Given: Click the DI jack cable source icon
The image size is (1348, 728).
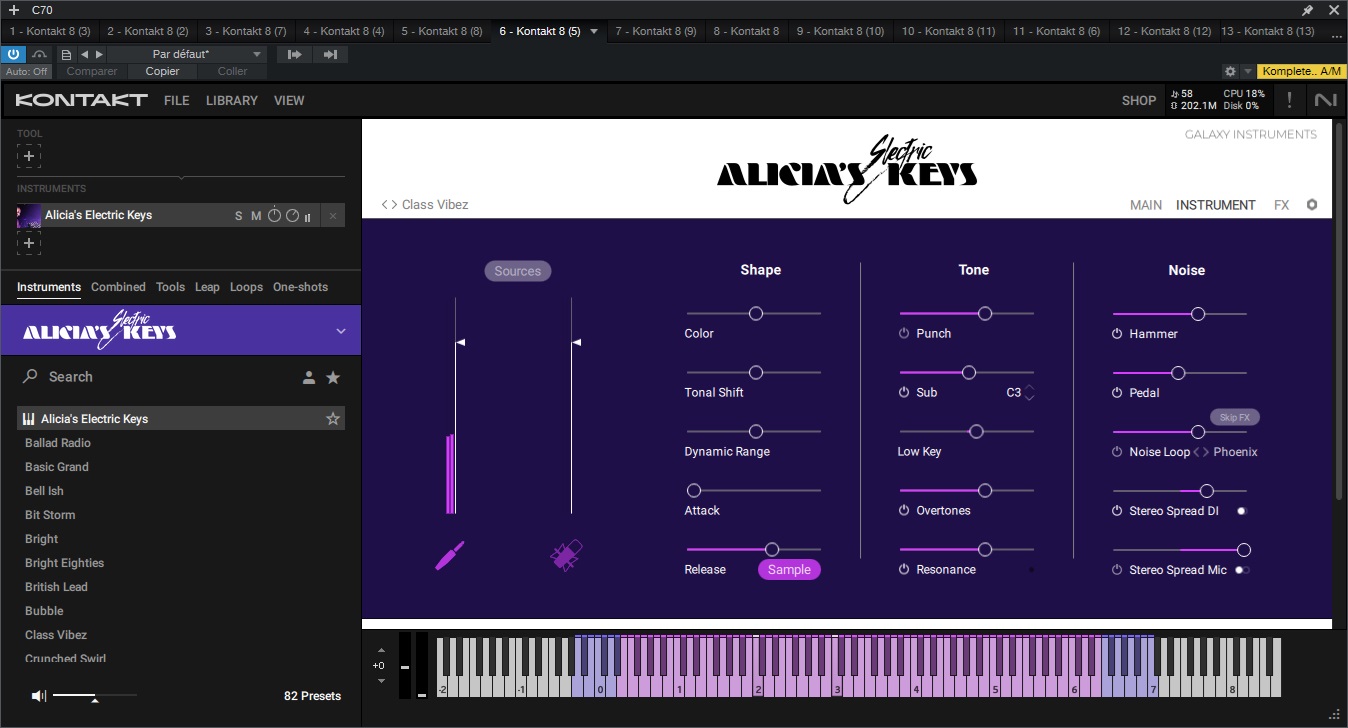Looking at the screenshot, I should [450, 556].
